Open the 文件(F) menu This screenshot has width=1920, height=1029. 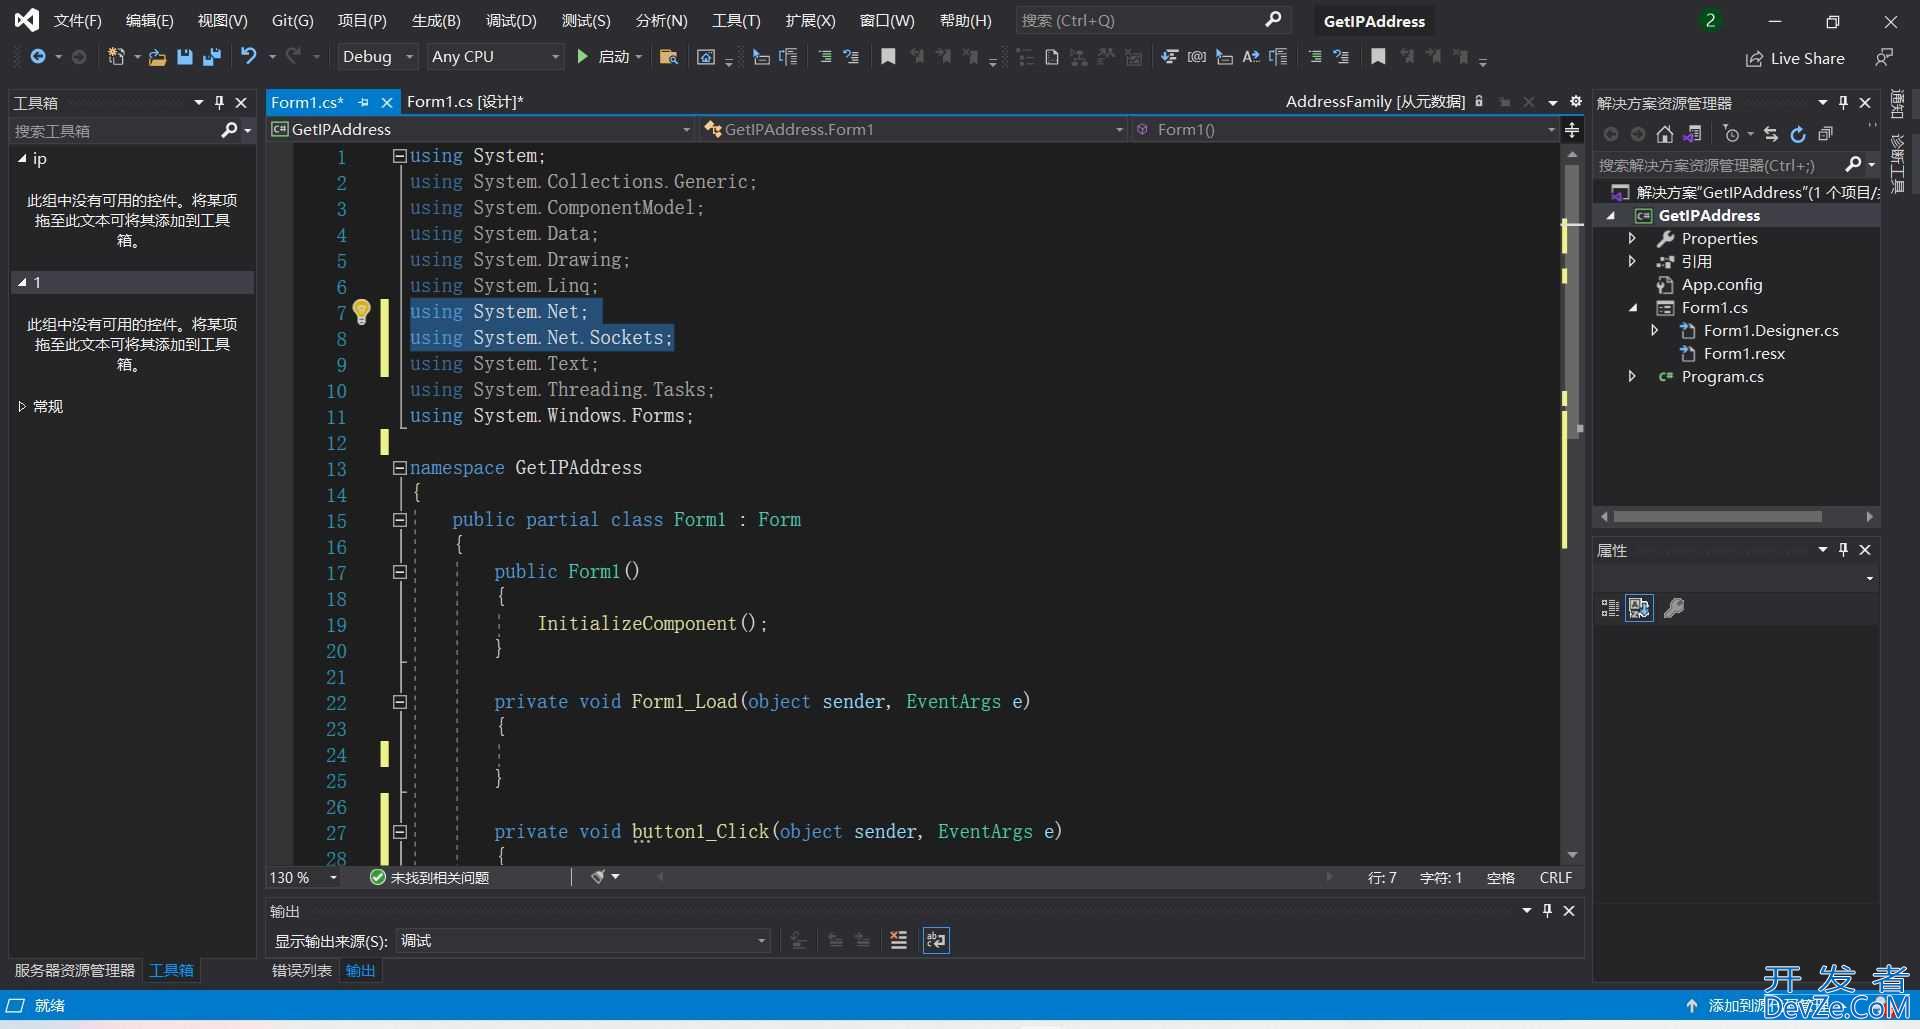(77, 20)
